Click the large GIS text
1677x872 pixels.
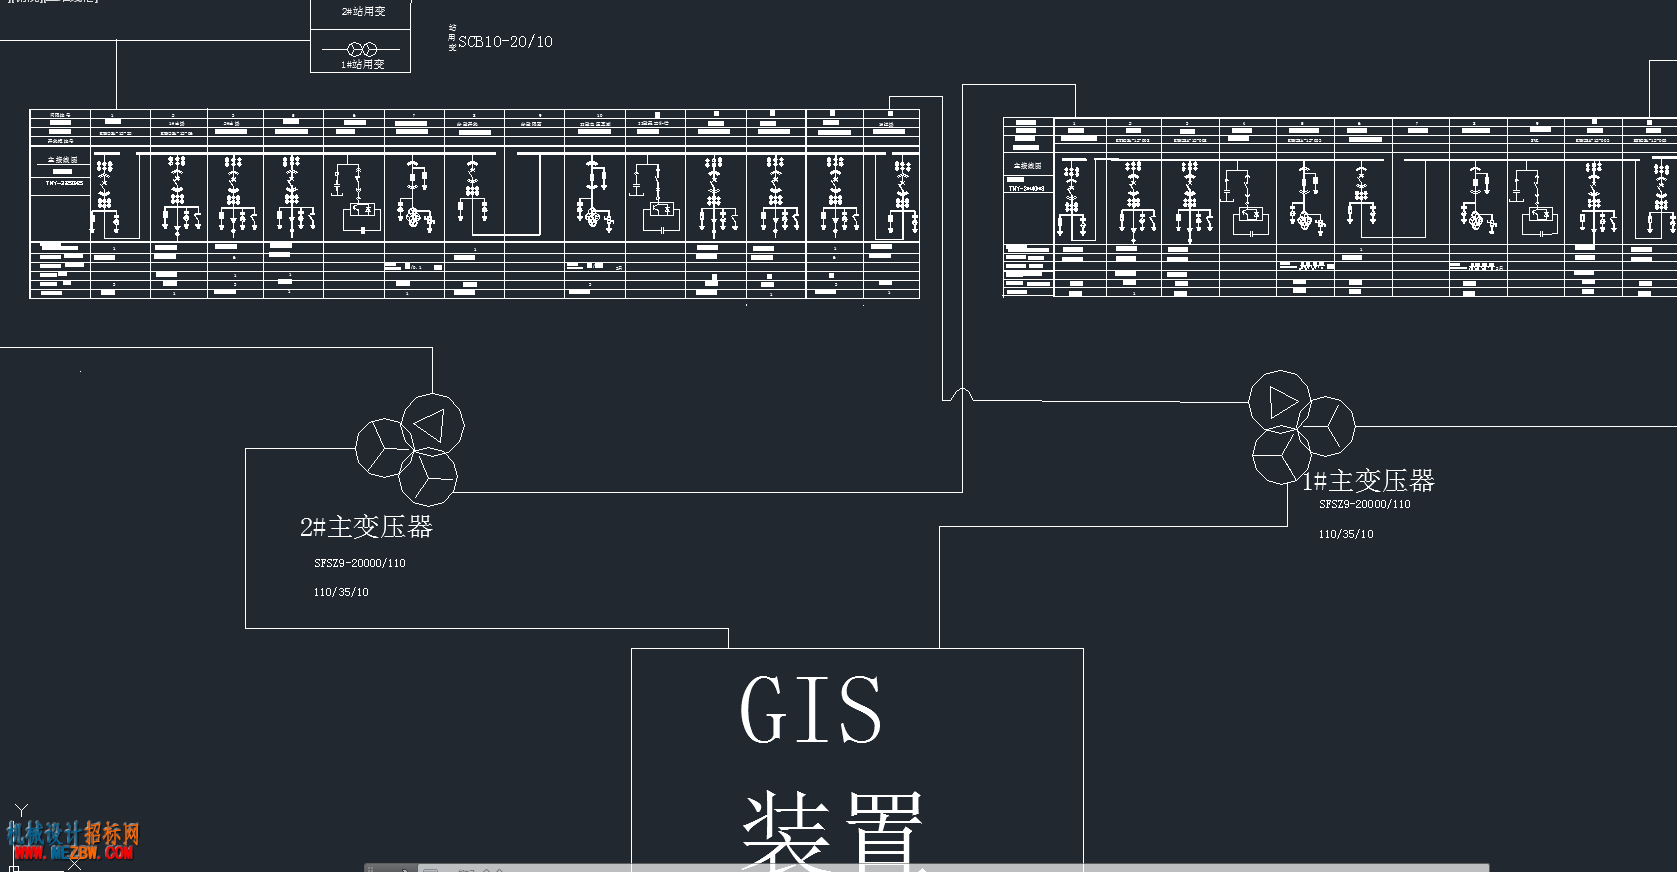pyautogui.click(x=811, y=709)
